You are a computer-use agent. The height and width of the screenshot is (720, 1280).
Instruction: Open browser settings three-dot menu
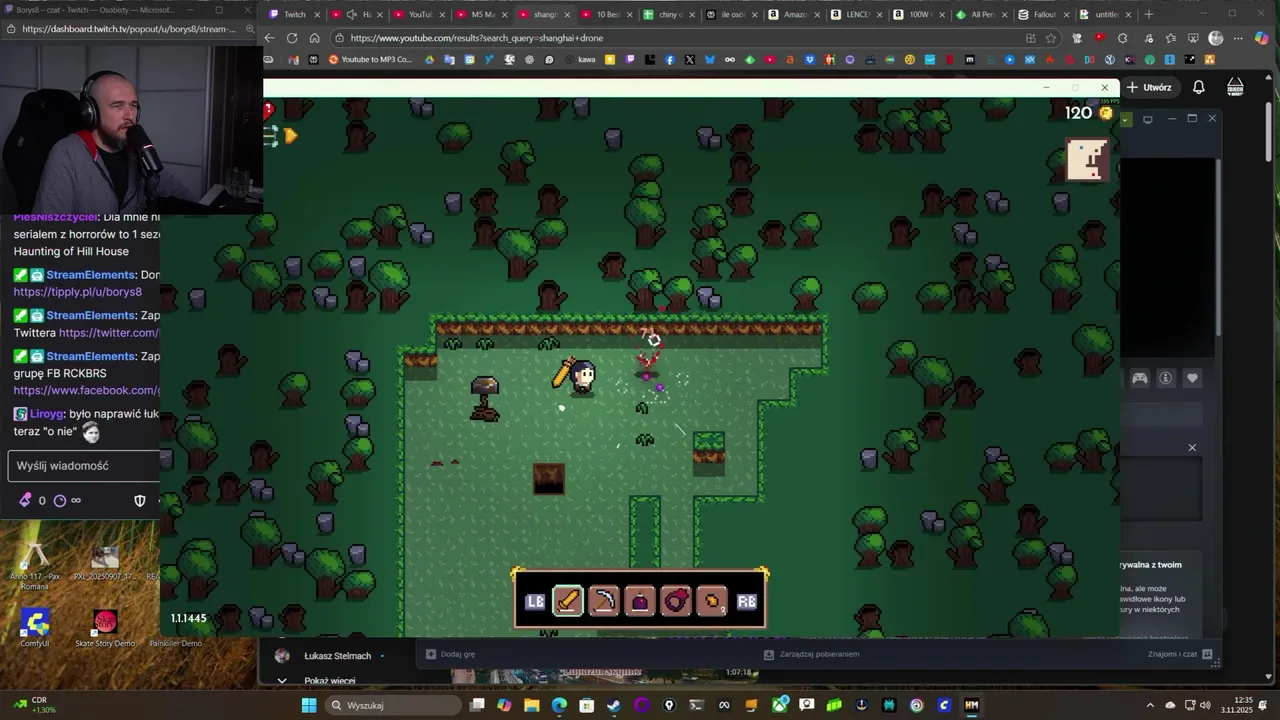pyautogui.click(x=1238, y=38)
